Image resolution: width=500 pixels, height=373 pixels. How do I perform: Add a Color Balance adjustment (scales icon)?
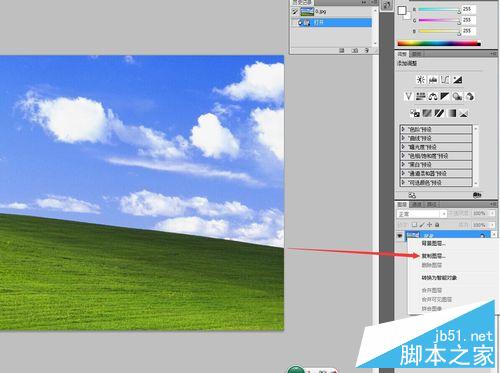point(433,96)
